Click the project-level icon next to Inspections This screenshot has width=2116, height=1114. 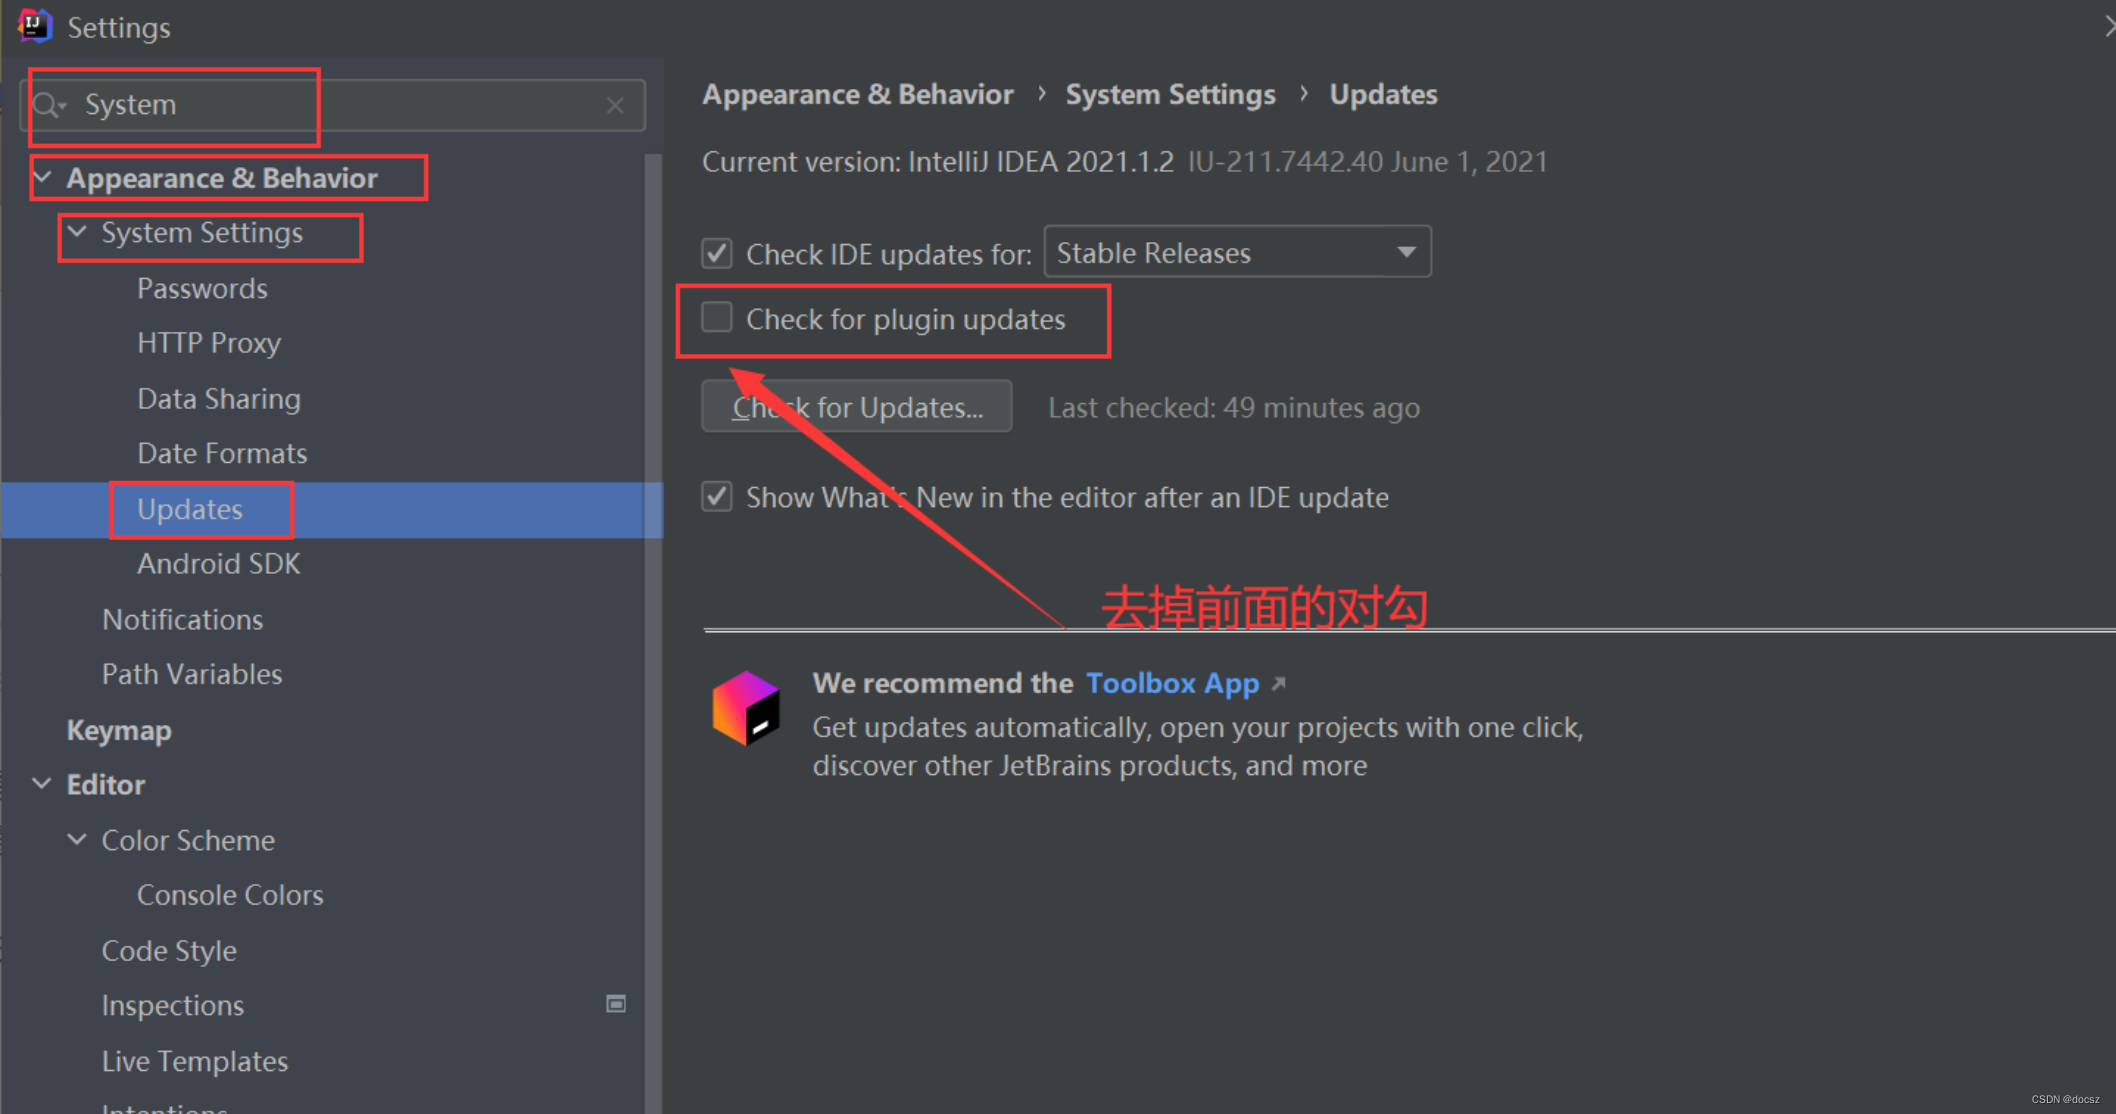[x=616, y=1004]
